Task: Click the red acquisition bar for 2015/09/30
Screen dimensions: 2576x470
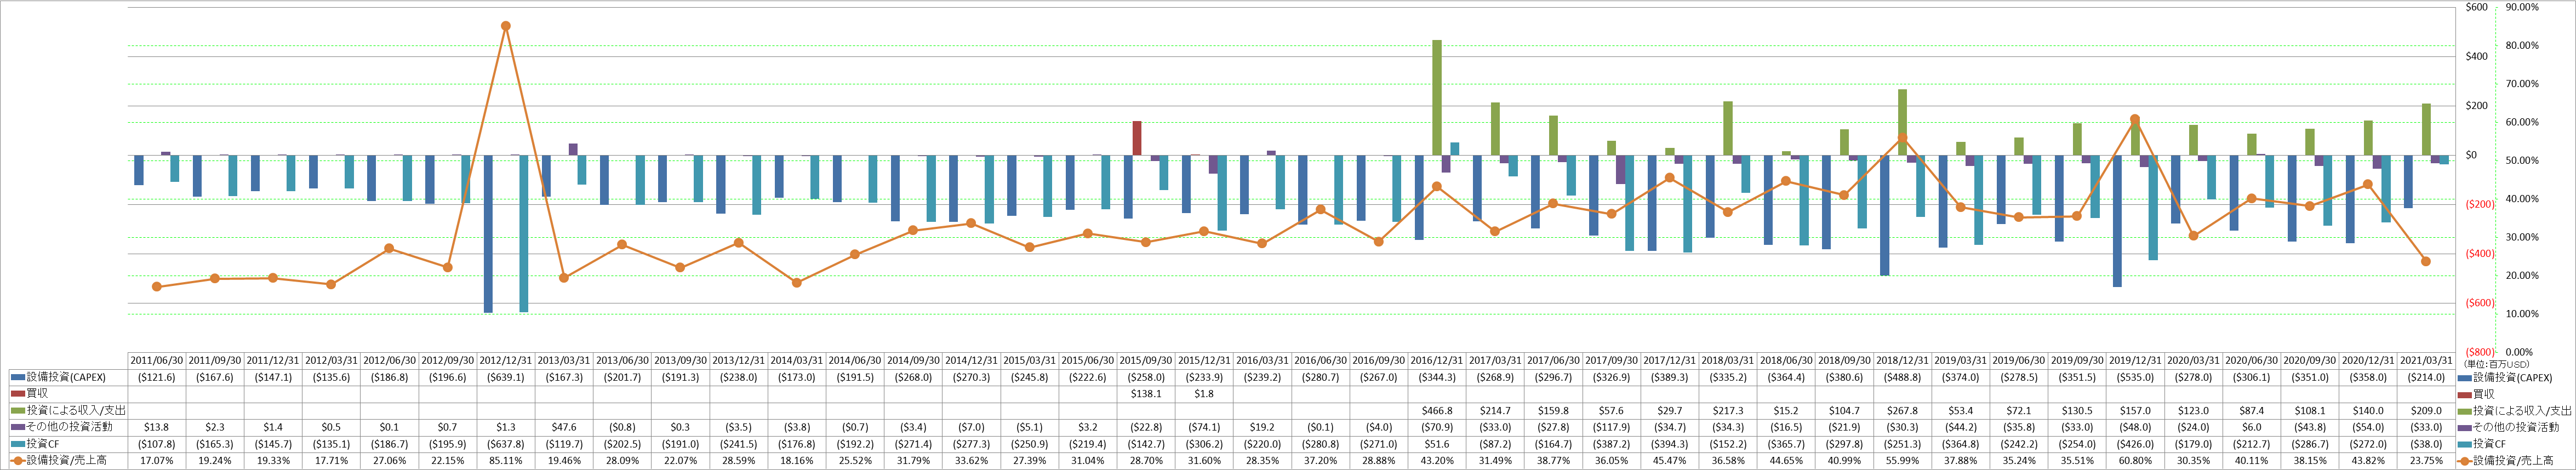Action: [x=1137, y=139]
